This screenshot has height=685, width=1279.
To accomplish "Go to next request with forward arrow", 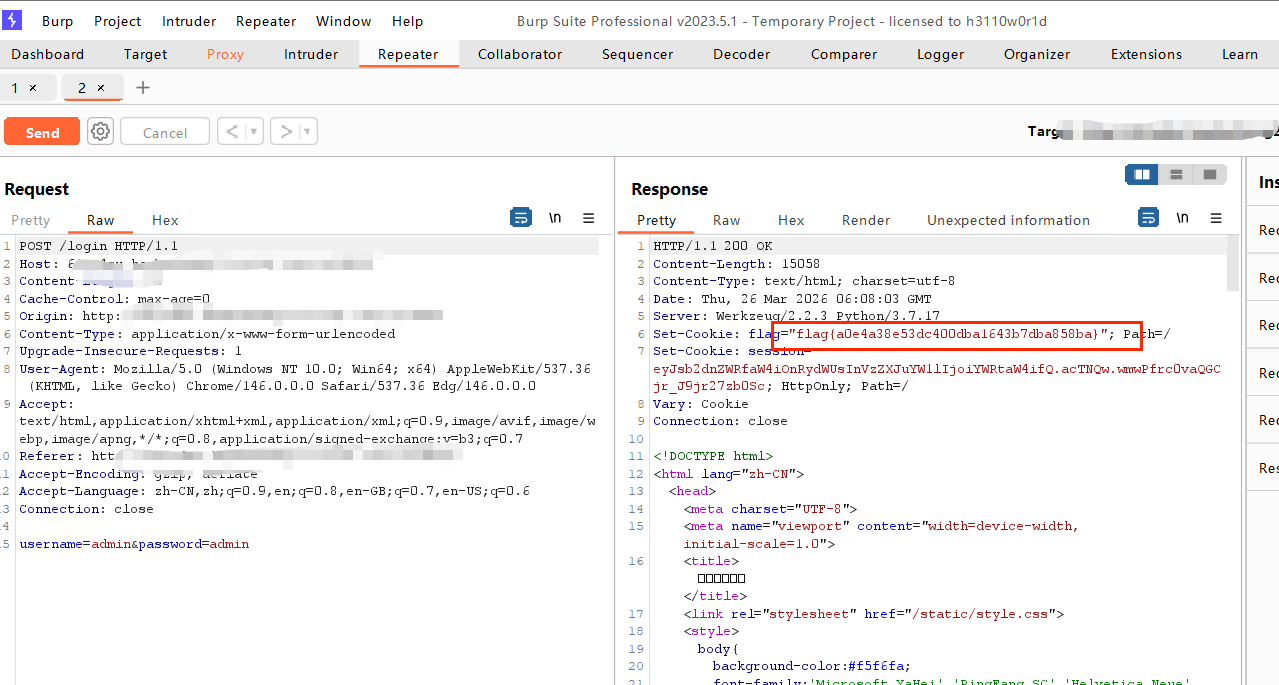I will pos(285,131).
